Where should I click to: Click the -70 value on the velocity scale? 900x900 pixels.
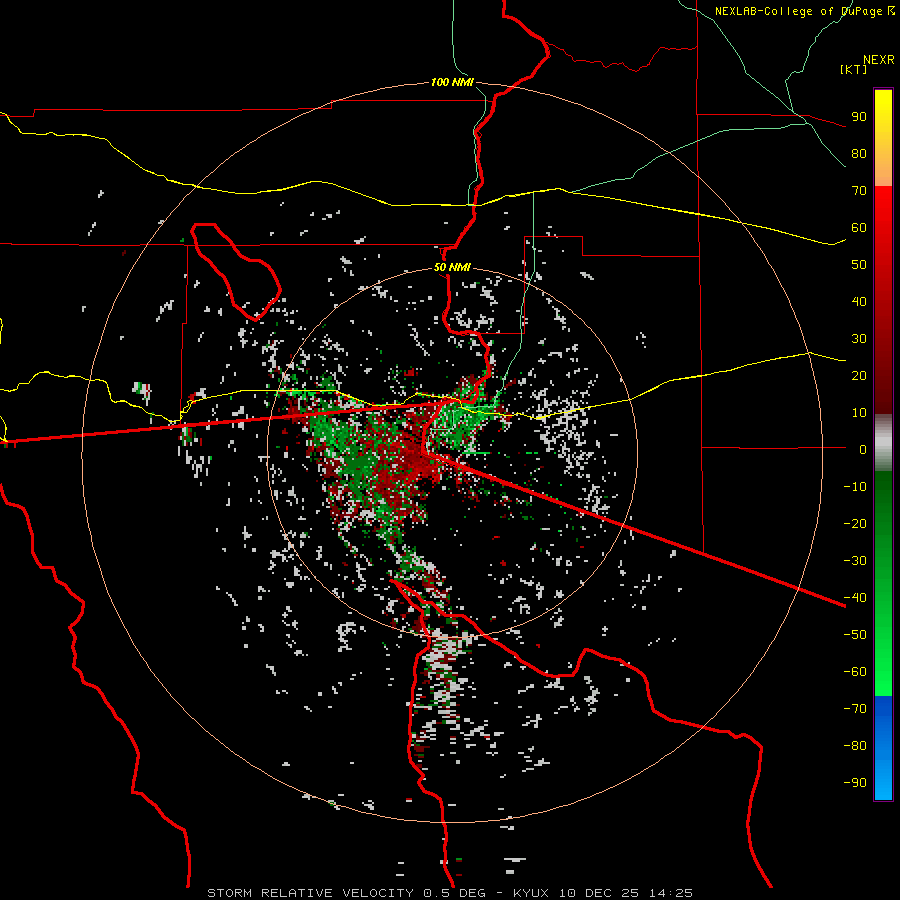[855, 708]
